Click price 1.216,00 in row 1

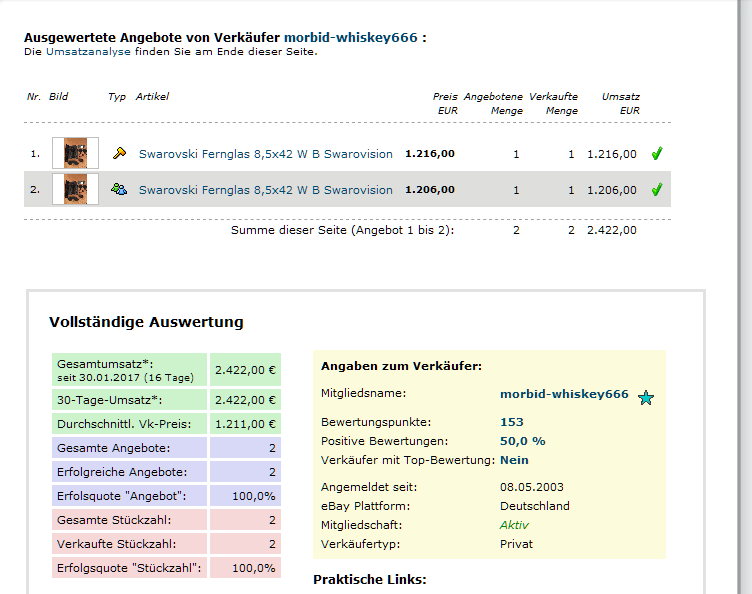tap(430, 153)
